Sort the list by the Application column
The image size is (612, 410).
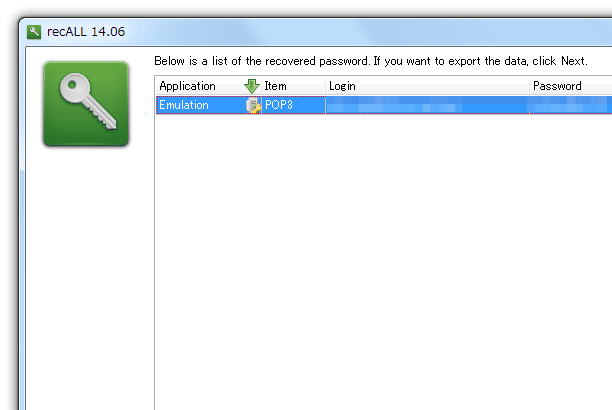coord(208,86)
